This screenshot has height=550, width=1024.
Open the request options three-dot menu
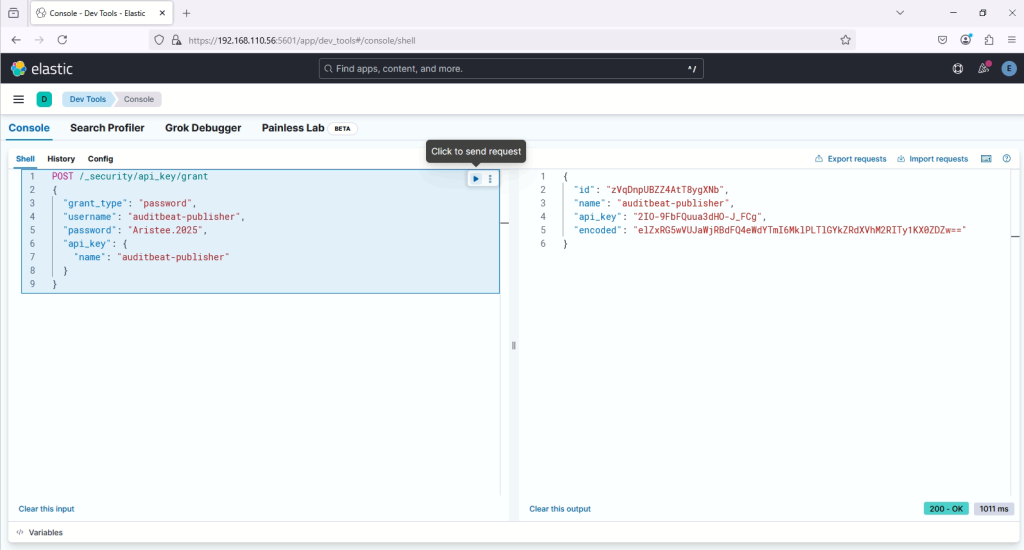pyautogui.click(x=490, y=178)
